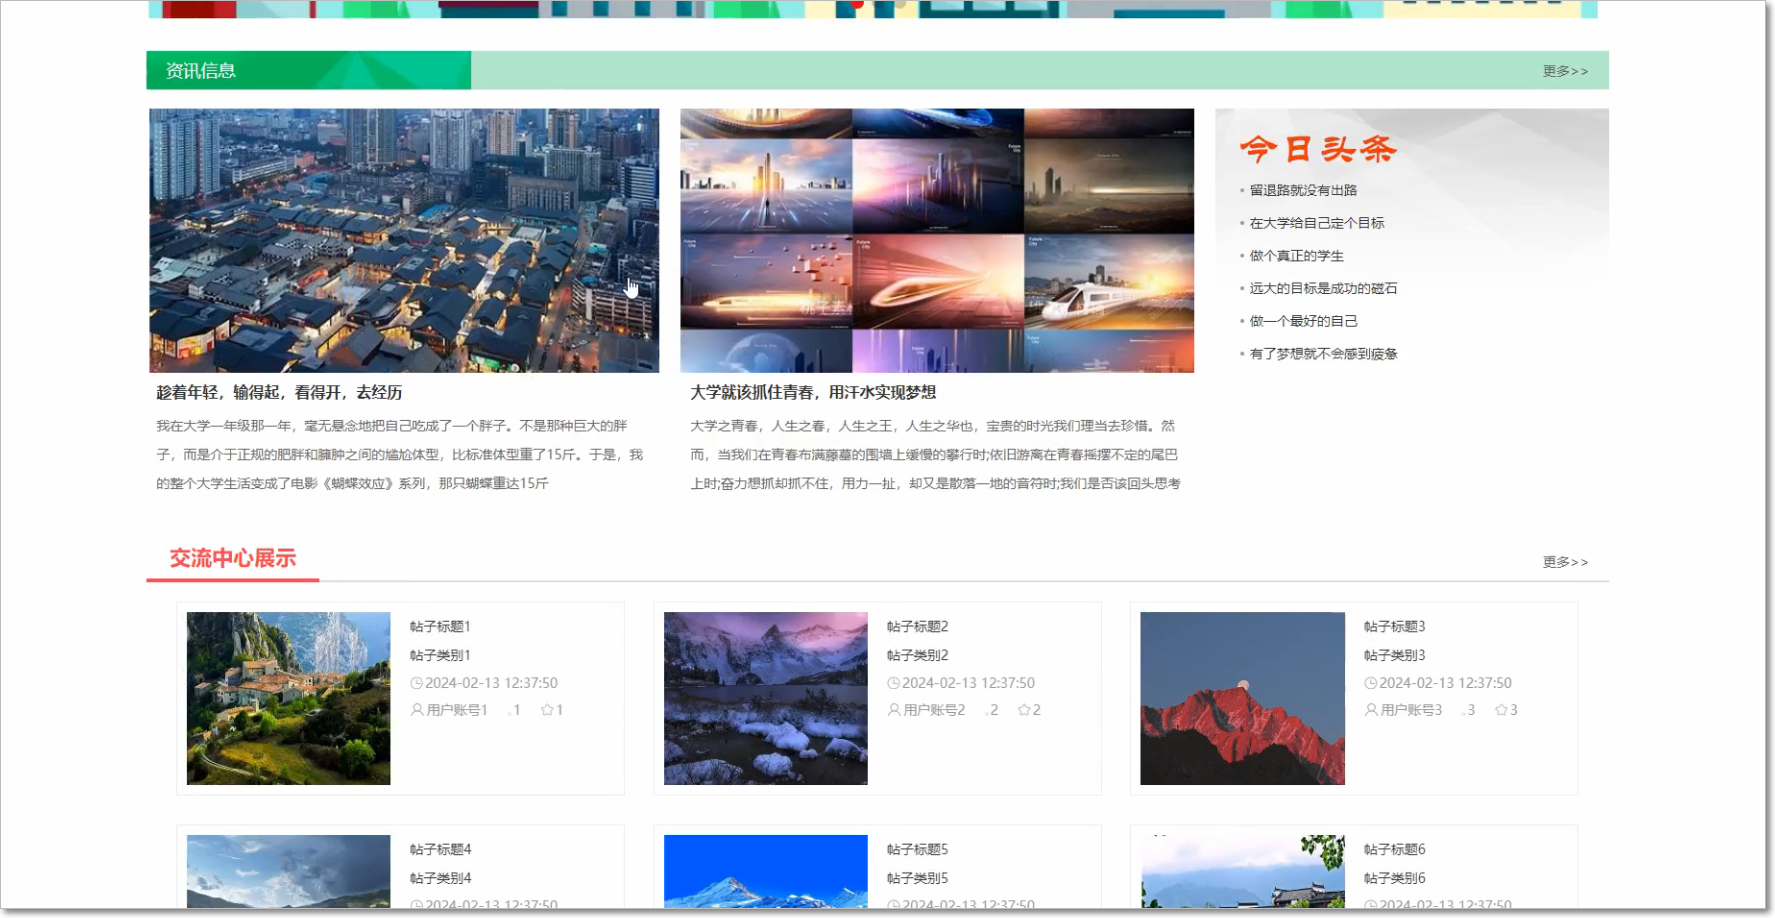Click the 今日头条 headline banner

[1318, 150]
